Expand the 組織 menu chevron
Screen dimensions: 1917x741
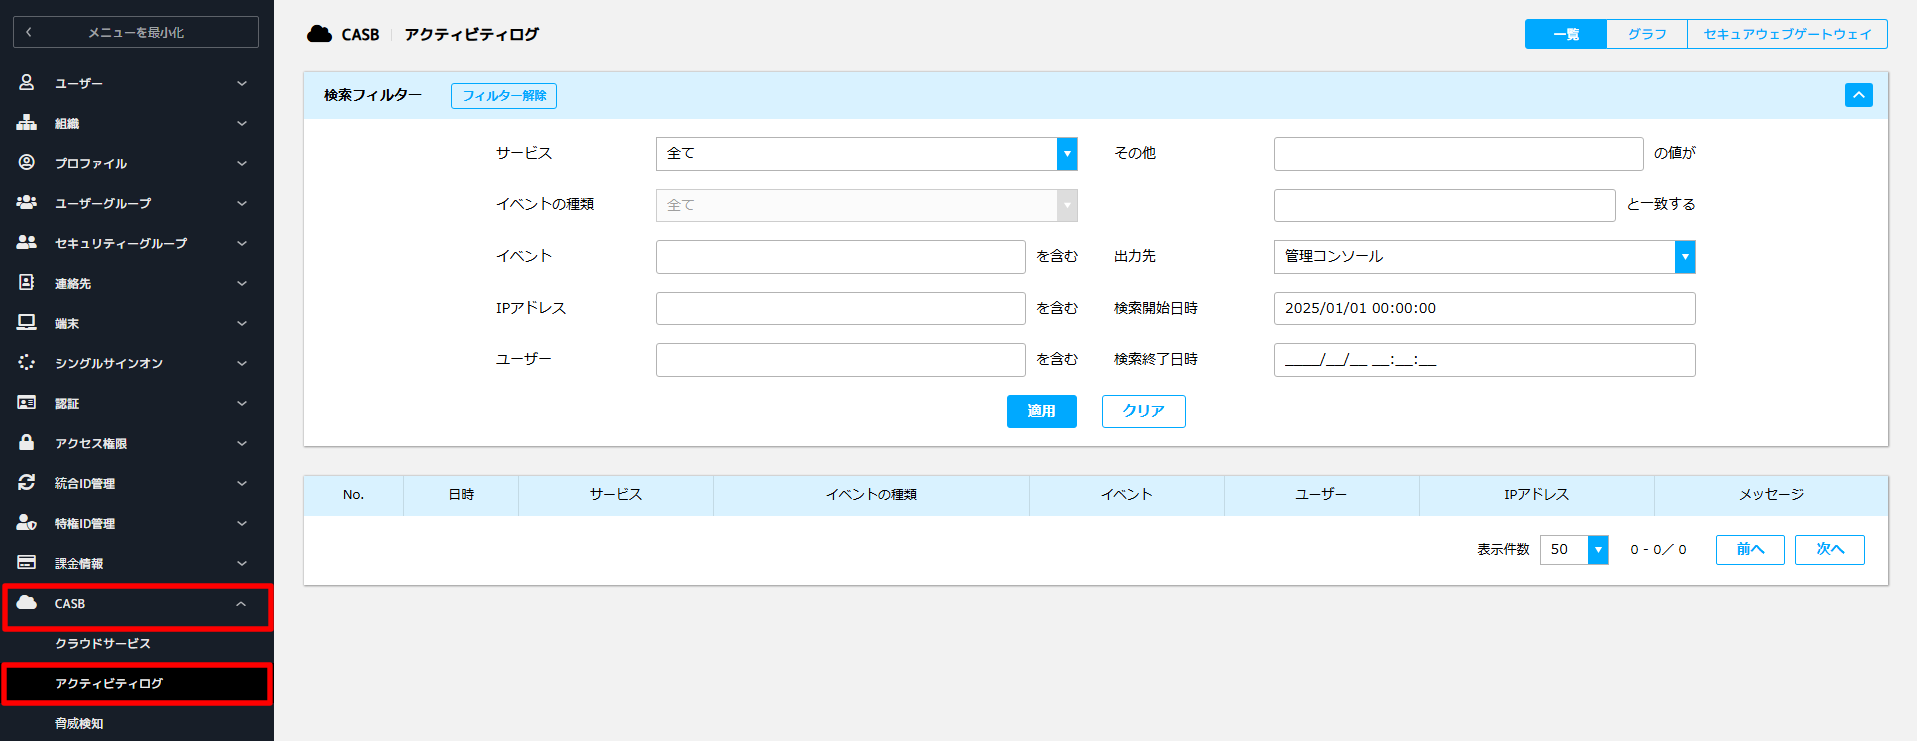(242, 123)
